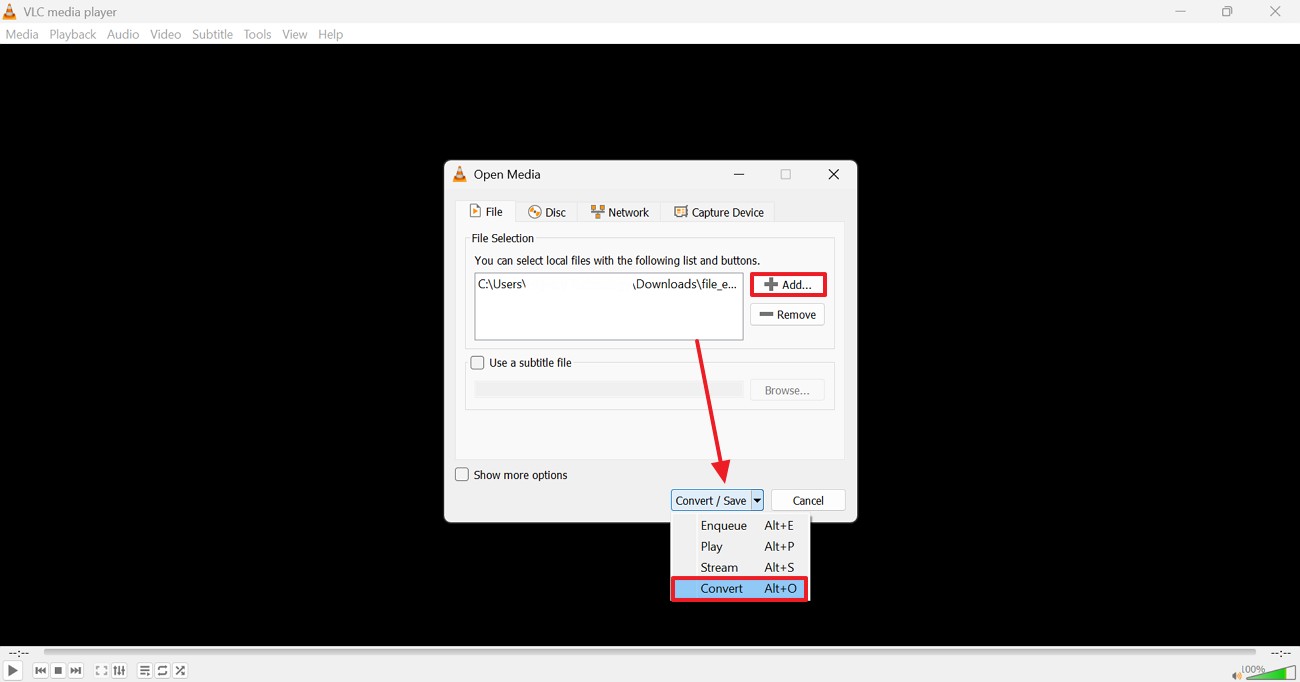Open the Convert / Save dropdown arrow
Image resolution: width=1300 pixels, height=682 pixels.
click(757, 500)
